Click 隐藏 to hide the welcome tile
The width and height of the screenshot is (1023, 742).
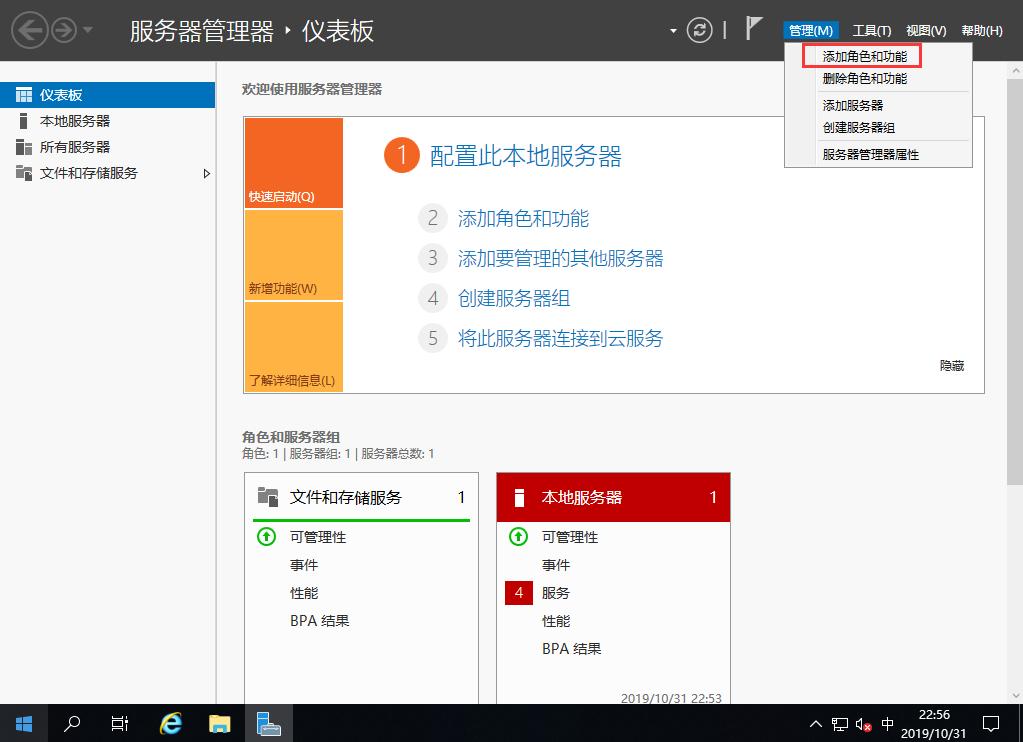(x=950, y=365)
